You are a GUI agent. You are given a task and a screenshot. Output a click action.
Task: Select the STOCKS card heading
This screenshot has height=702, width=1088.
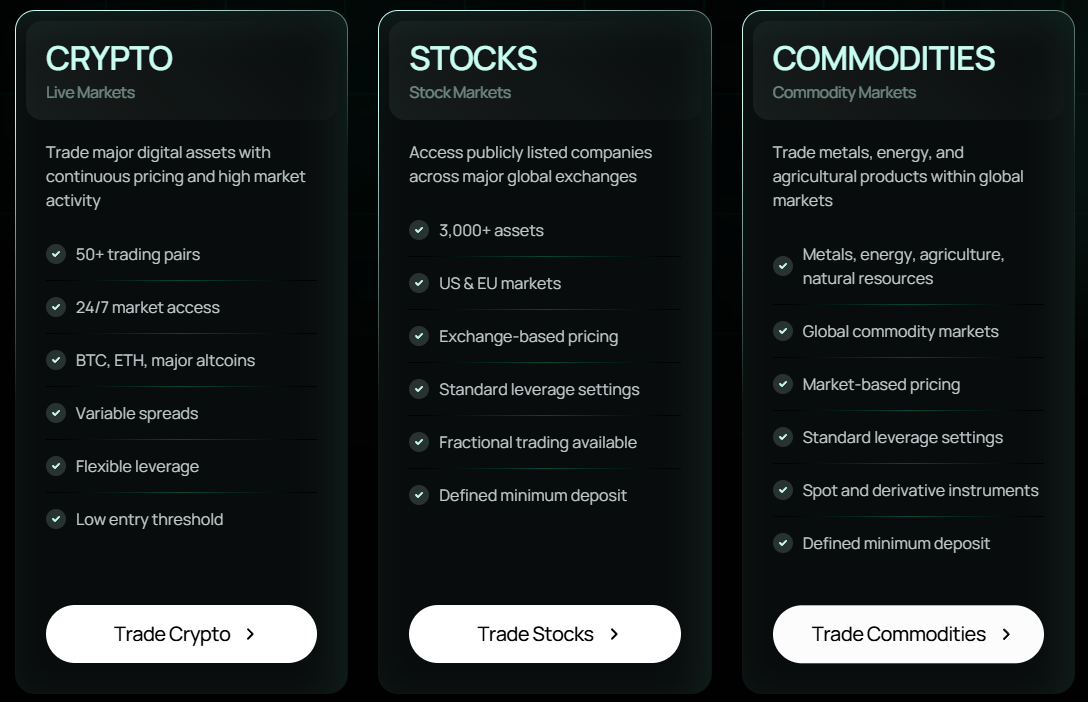(x=473, y=58)
